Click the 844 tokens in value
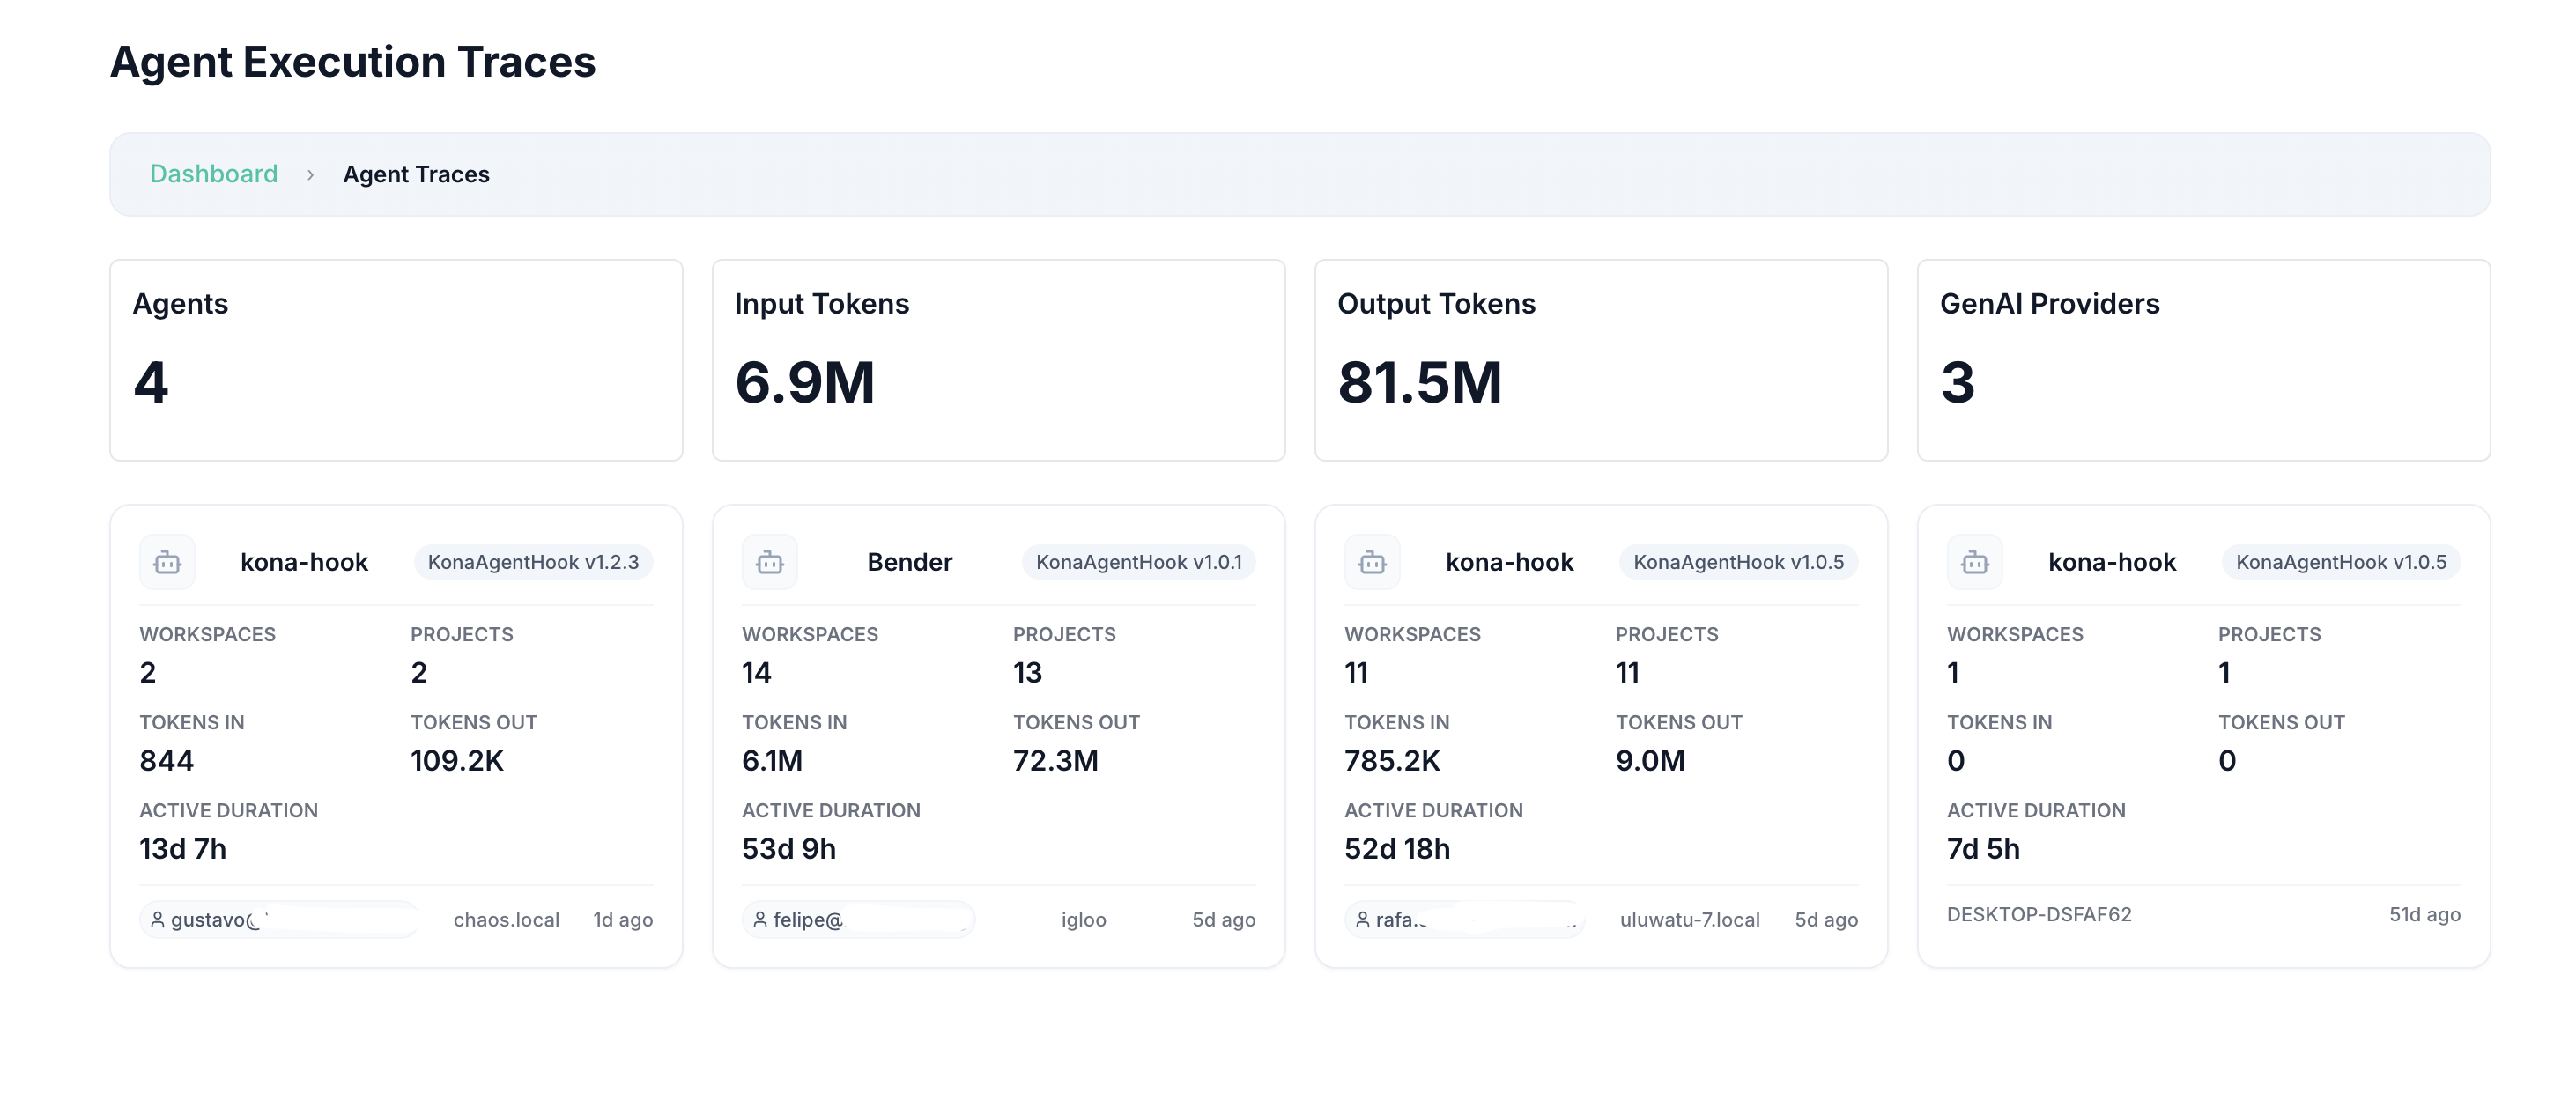Screen dimensions: 2576x1108 [x=166, y=761]
